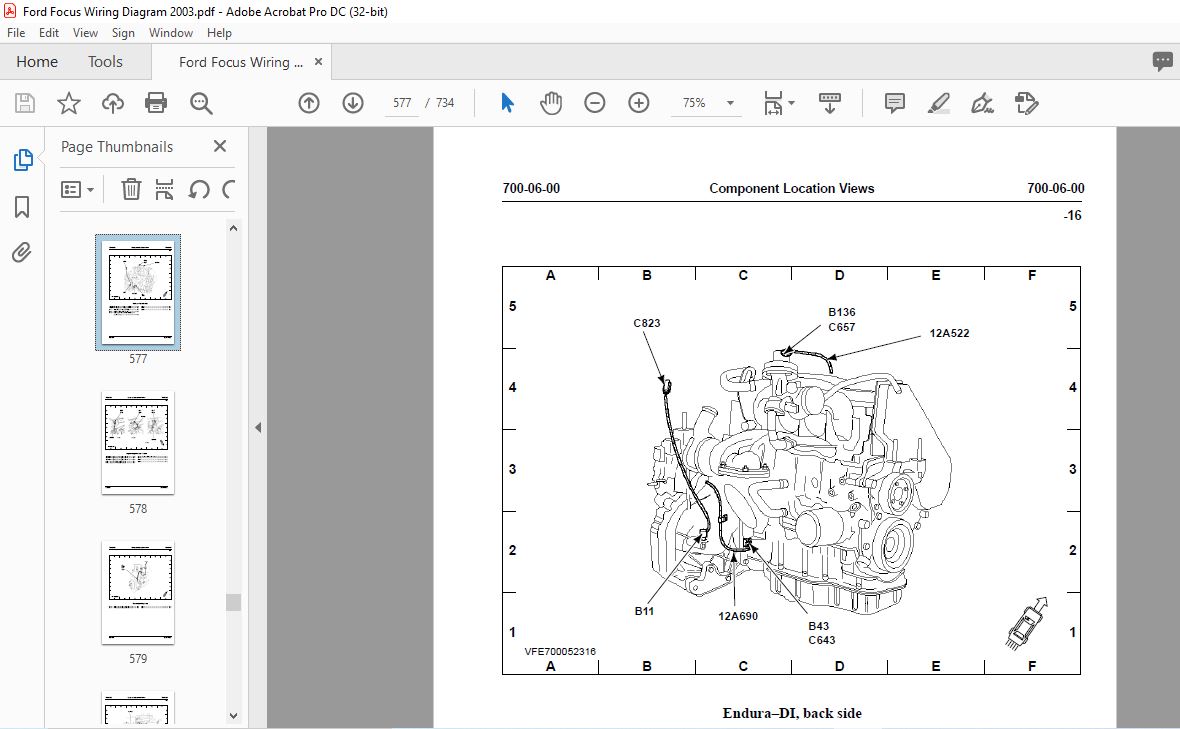The width and height of the screenshot is (1180, 729).
Task: Click the upload to cloud icon
Action: (113, 103)
